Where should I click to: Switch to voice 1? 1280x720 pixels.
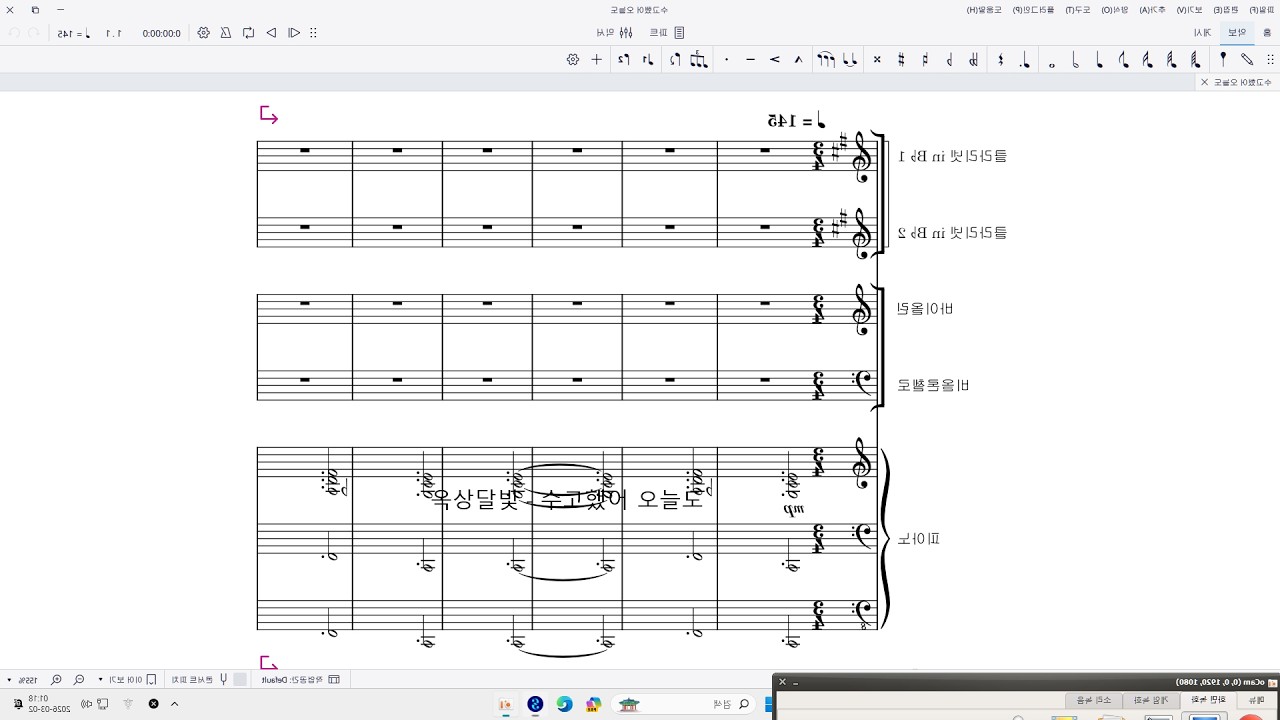point(648,60)
